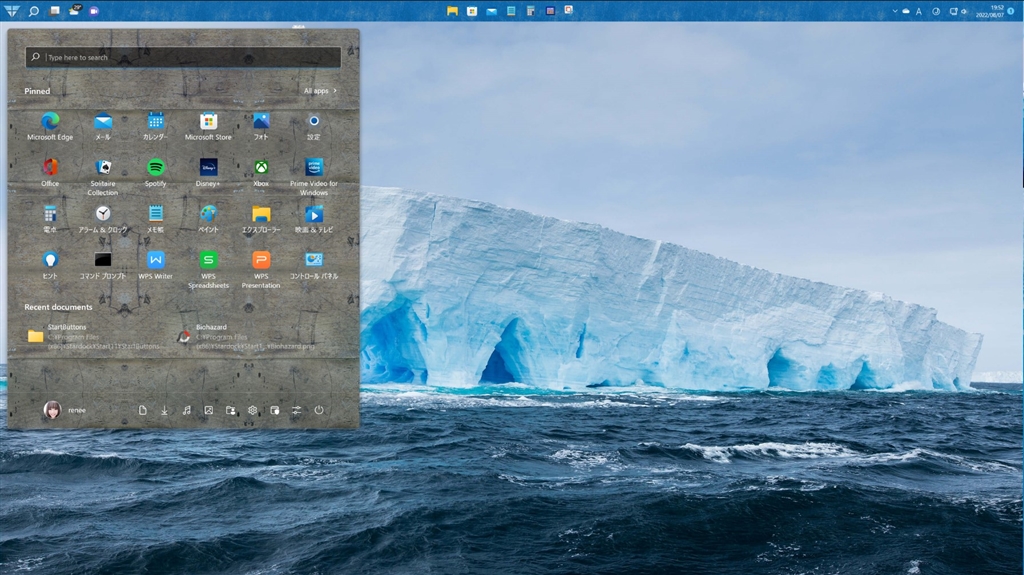Launch Spotify from the Start menu

pyautogui.click(x=155, y=168)
